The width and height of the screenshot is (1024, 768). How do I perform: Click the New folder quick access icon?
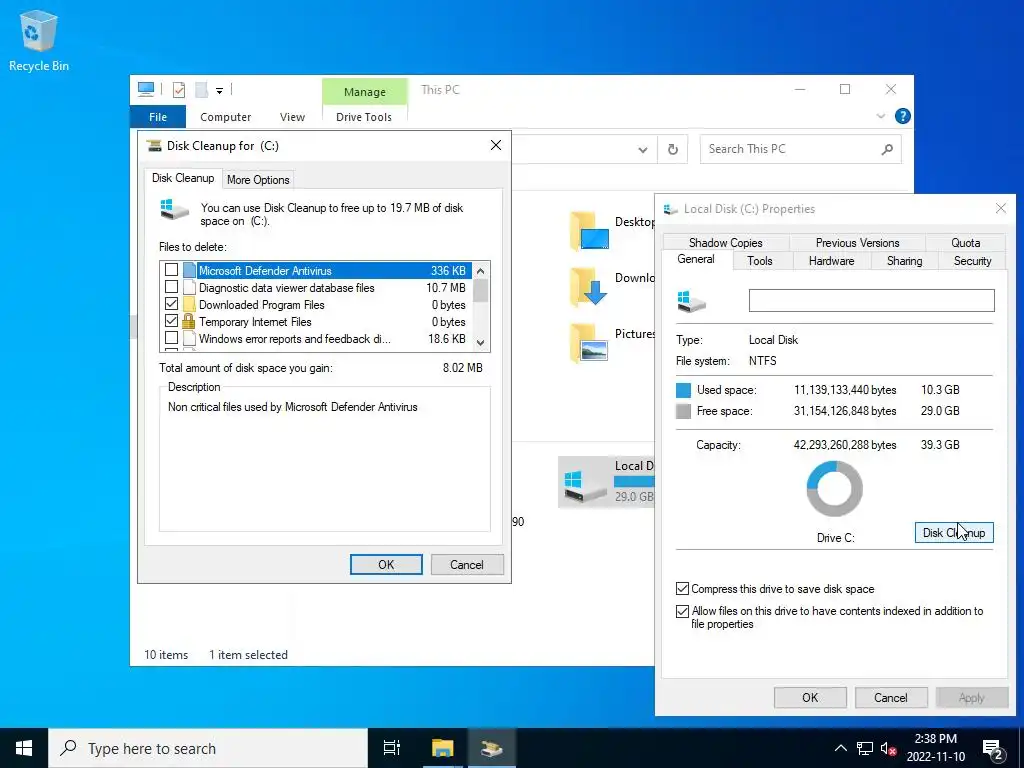click(201, 89)
